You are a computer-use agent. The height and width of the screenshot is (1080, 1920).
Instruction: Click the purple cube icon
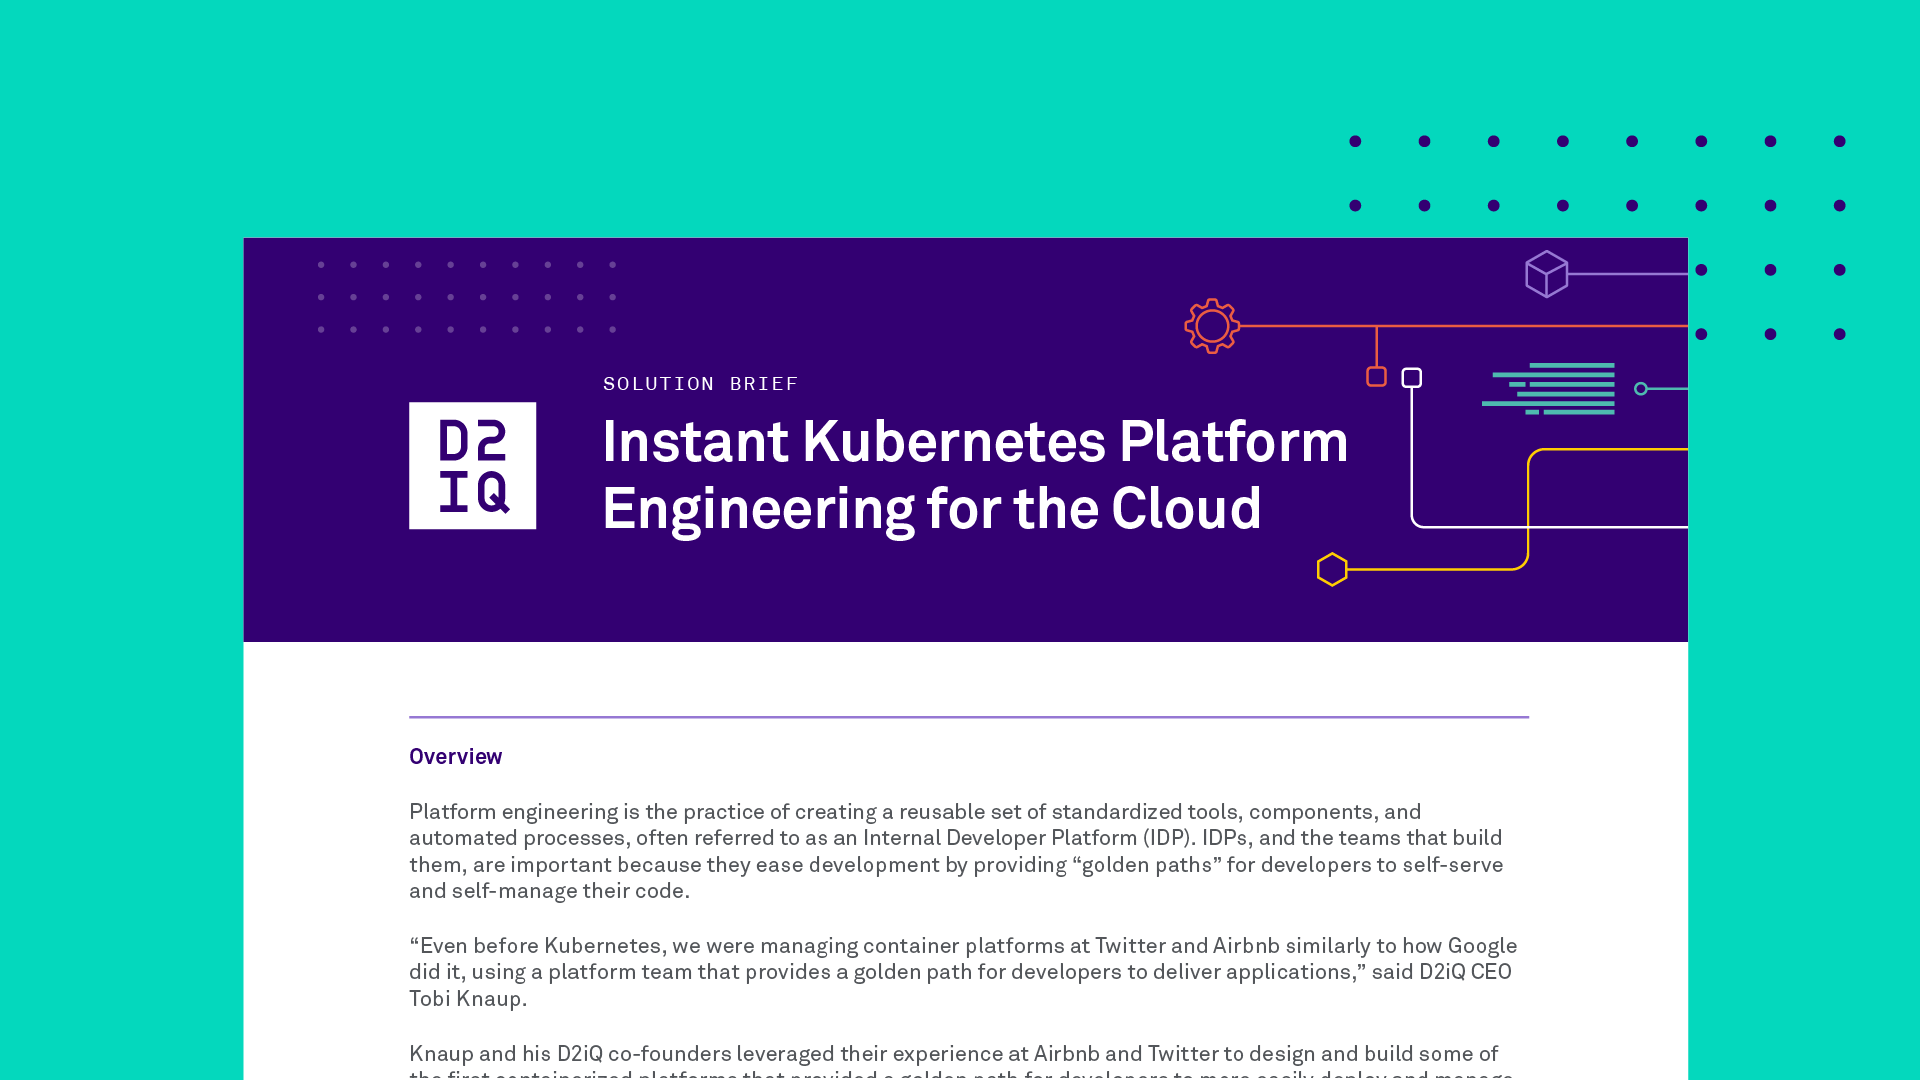coord(1546,274)
